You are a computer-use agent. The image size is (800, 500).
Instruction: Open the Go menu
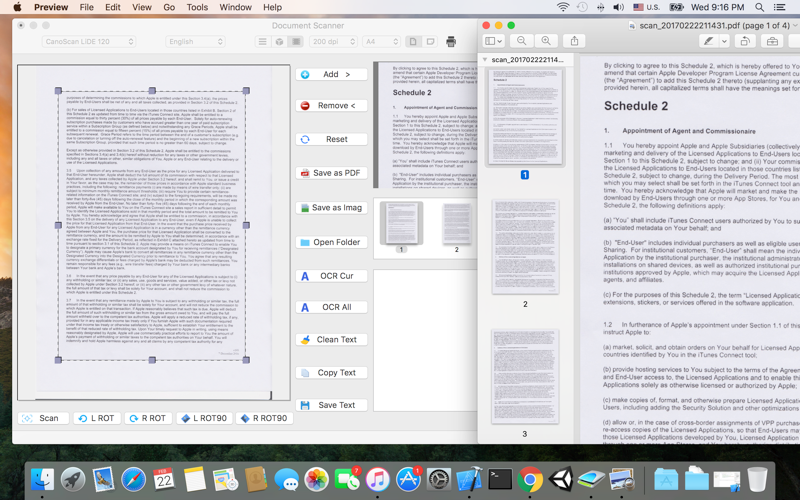point(169,7)
